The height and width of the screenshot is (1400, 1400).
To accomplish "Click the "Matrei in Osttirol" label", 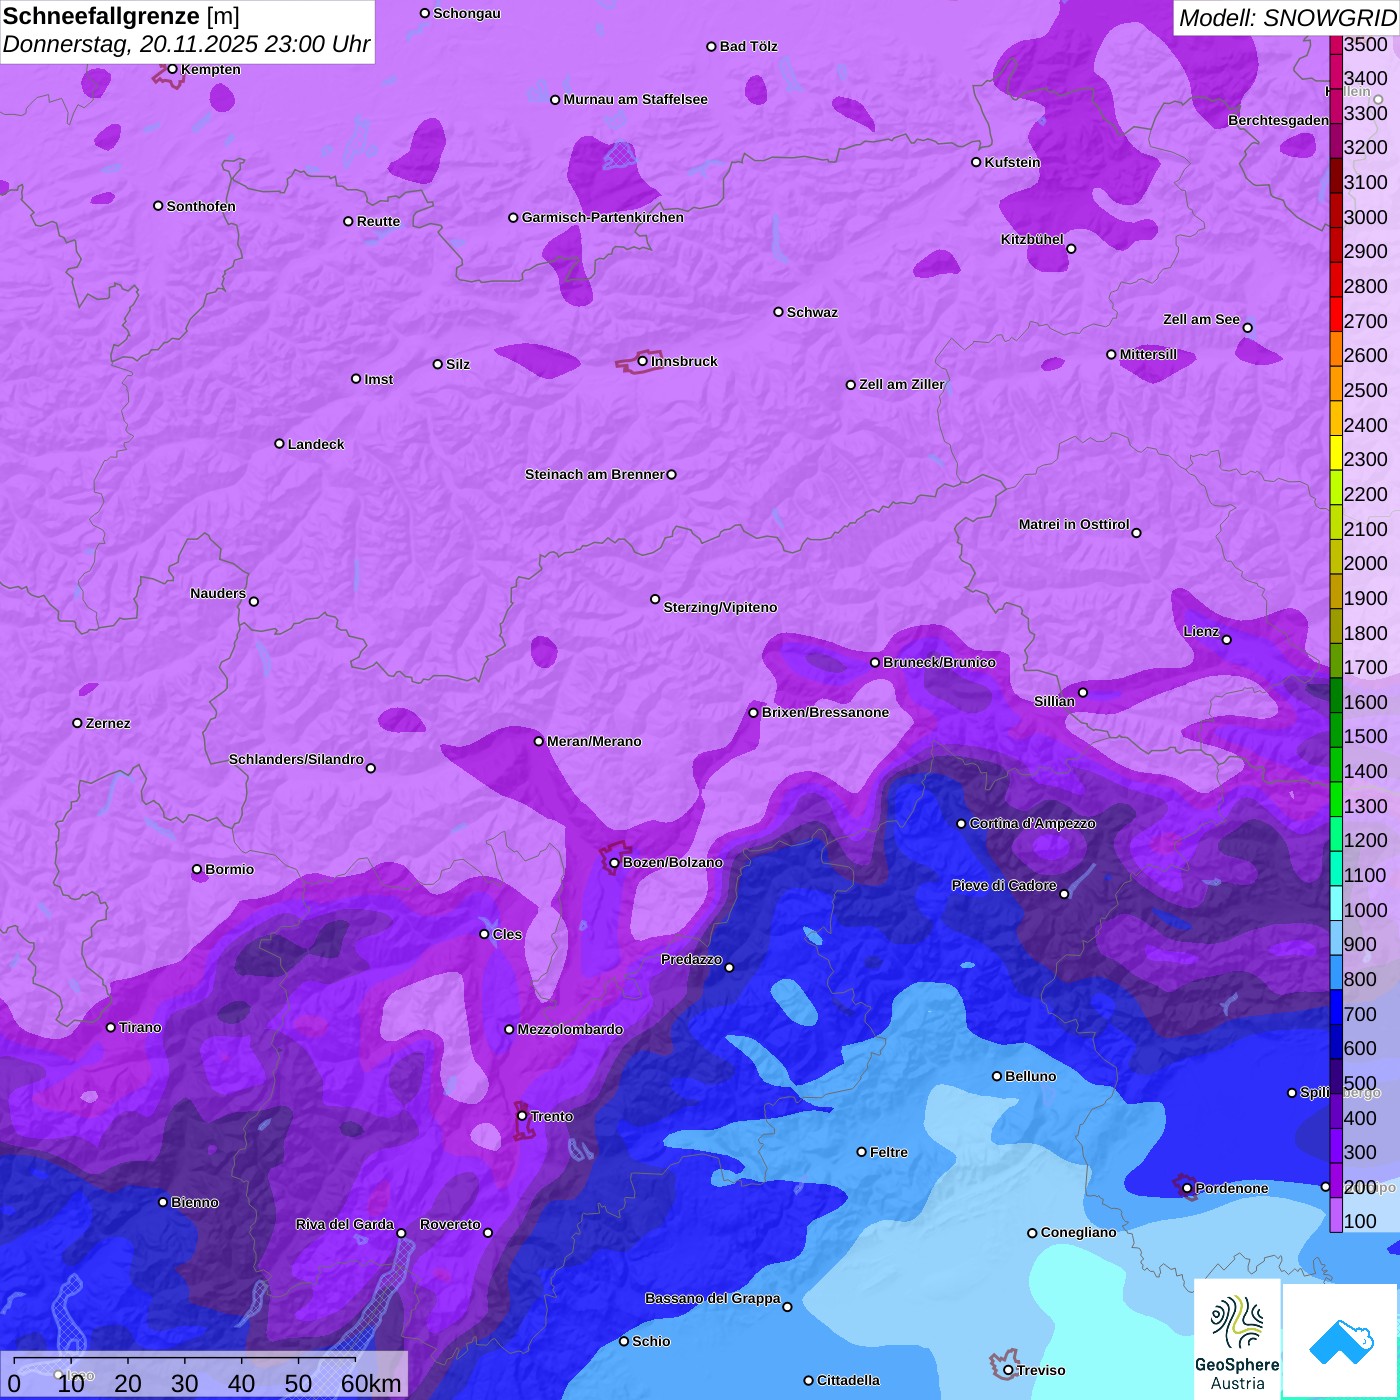I will [x=1074, y=524].
